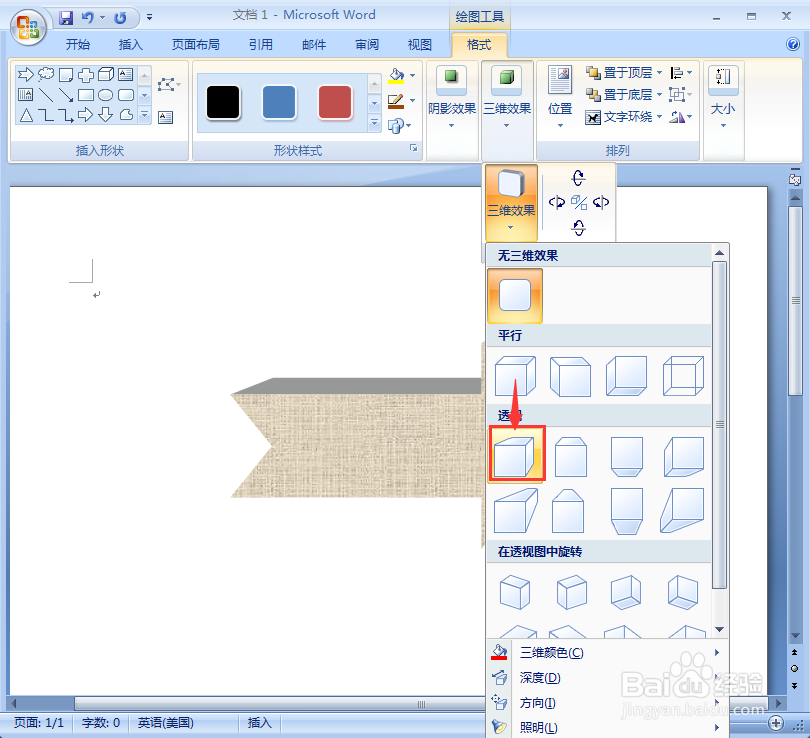Select the no 3-D effect option
The image size is (810, 738).
click(x=515, y=295)
